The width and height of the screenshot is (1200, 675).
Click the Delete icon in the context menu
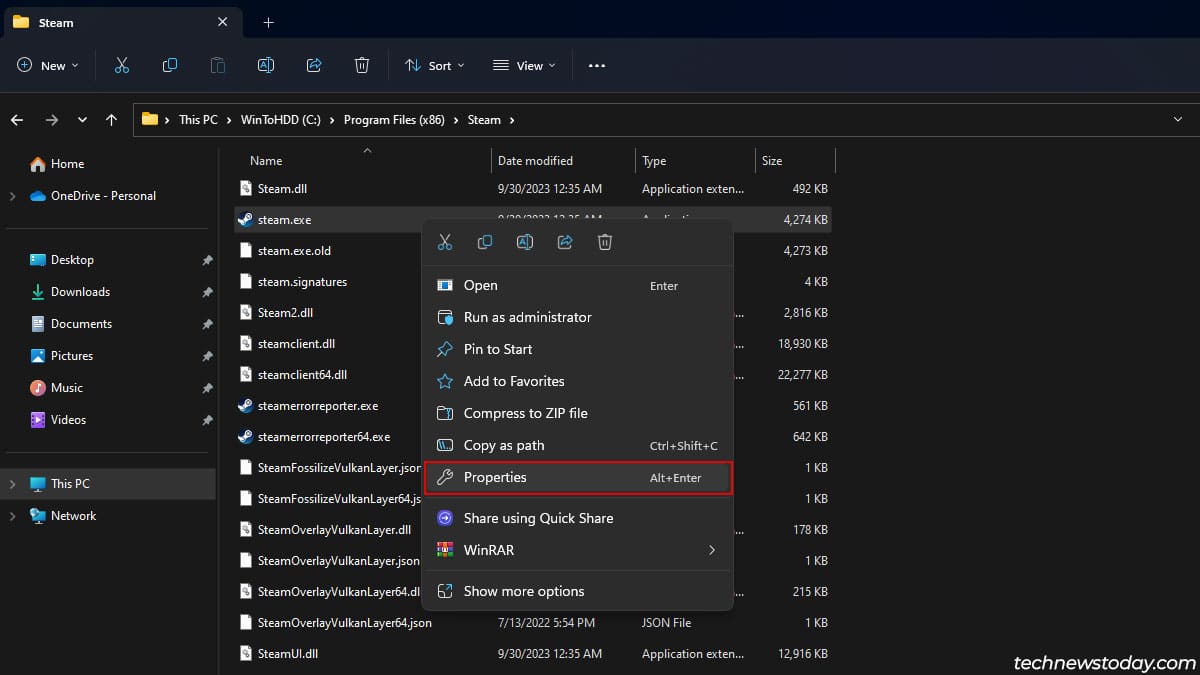605,242
